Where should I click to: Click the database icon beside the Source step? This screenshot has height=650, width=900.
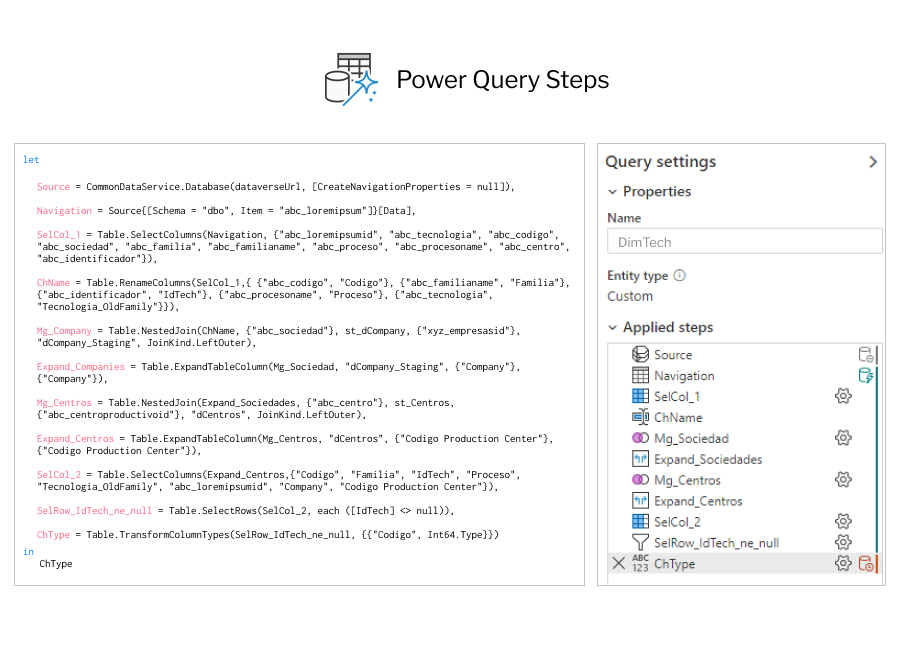coord(640,355)
